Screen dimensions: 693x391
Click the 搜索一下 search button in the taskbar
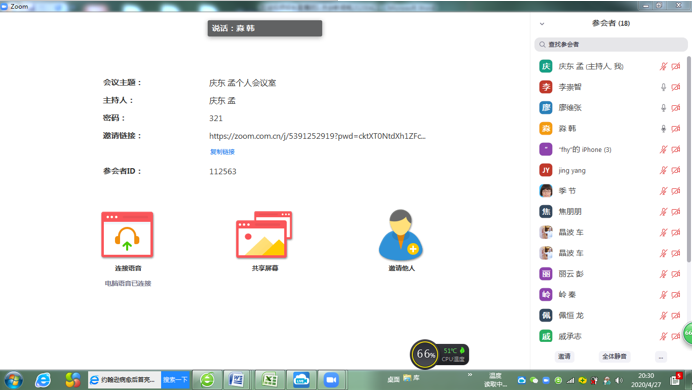tap(175, 380)
